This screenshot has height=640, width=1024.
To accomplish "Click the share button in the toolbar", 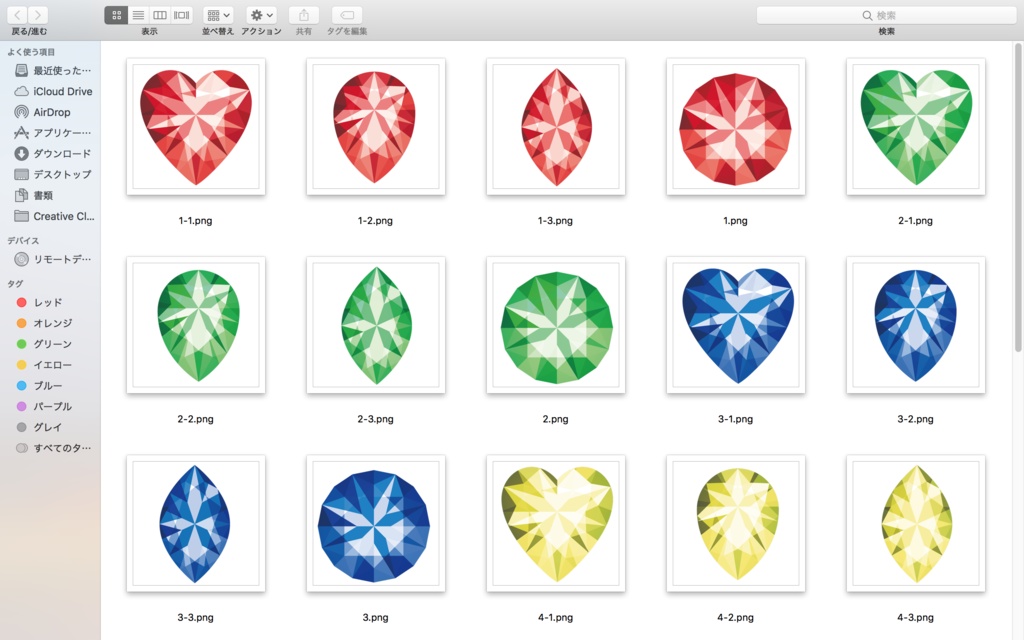I will point(304,15).
